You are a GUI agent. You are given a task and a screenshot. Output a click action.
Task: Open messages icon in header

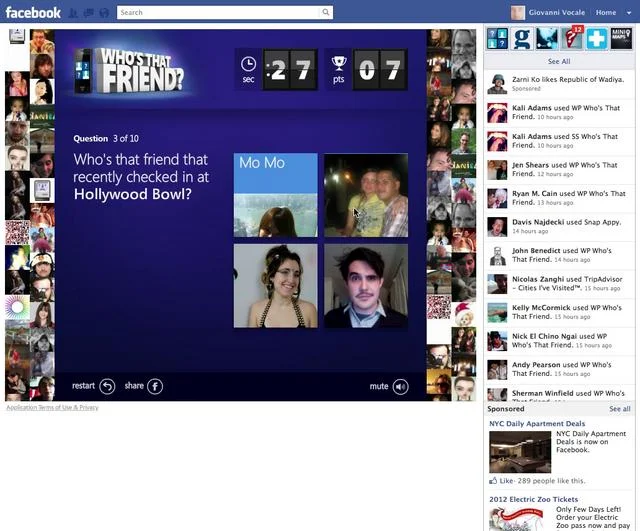pos(89,13)
